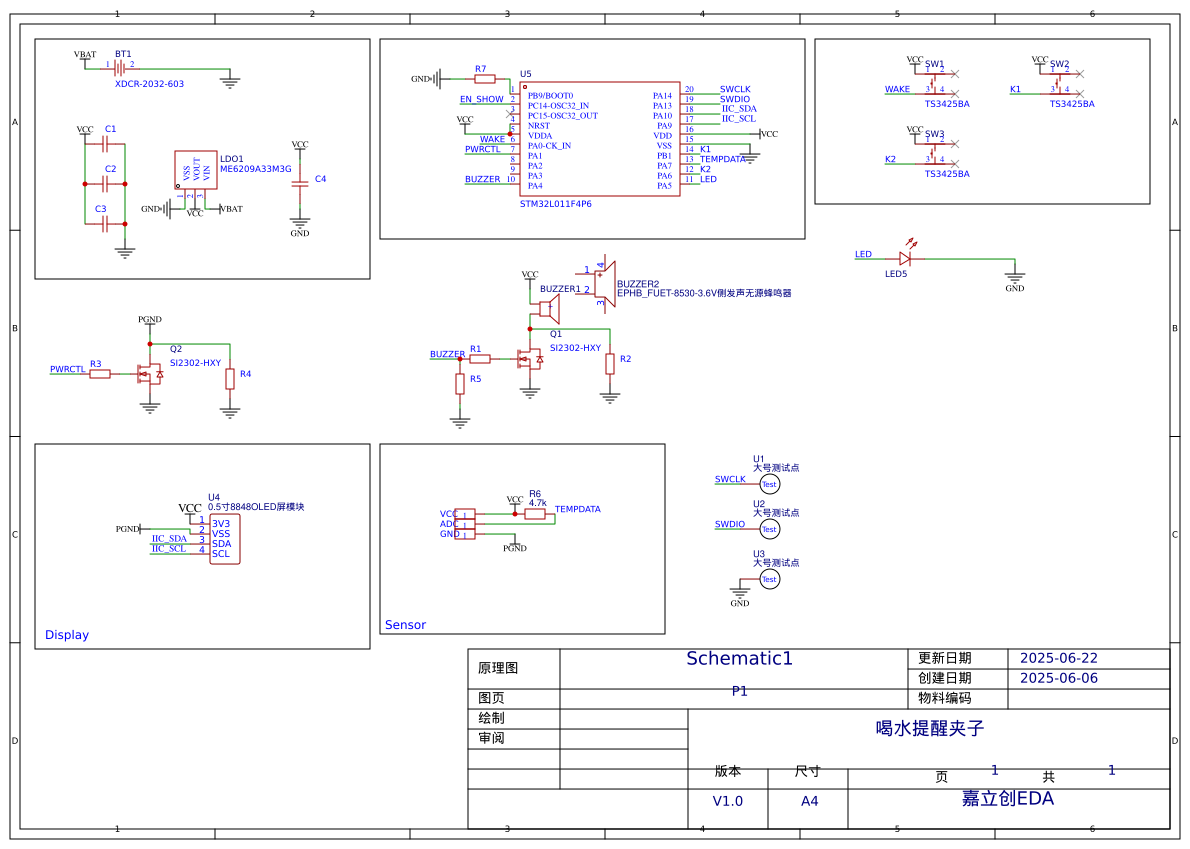Select resistor R6 4.7k symbol
Image resolution: width=1190 pixels, height=849 pixels.
[535, 514]
